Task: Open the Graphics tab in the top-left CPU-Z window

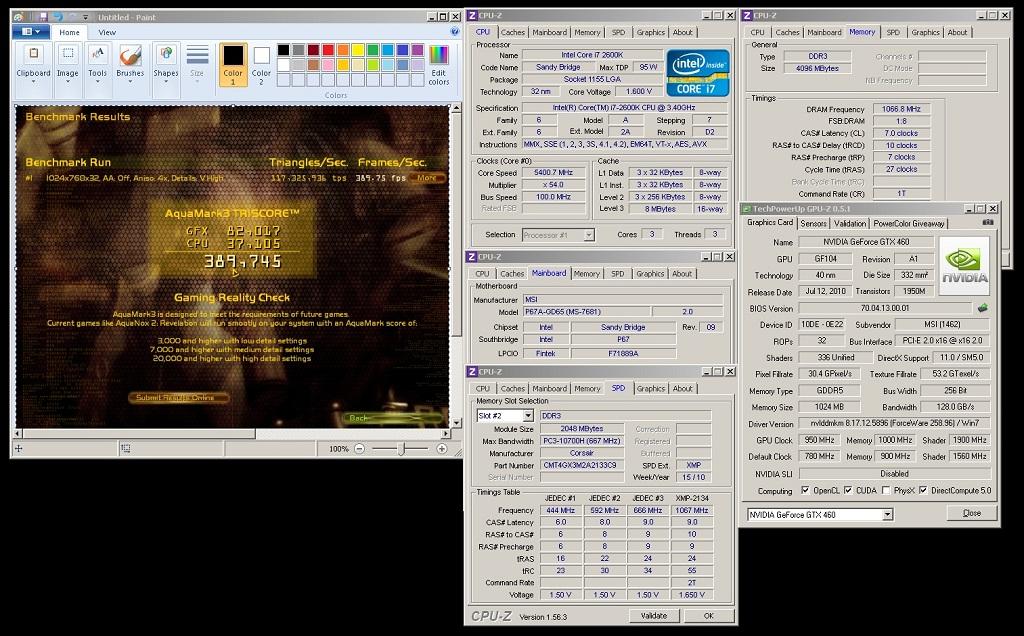Action: click(650, 32)
